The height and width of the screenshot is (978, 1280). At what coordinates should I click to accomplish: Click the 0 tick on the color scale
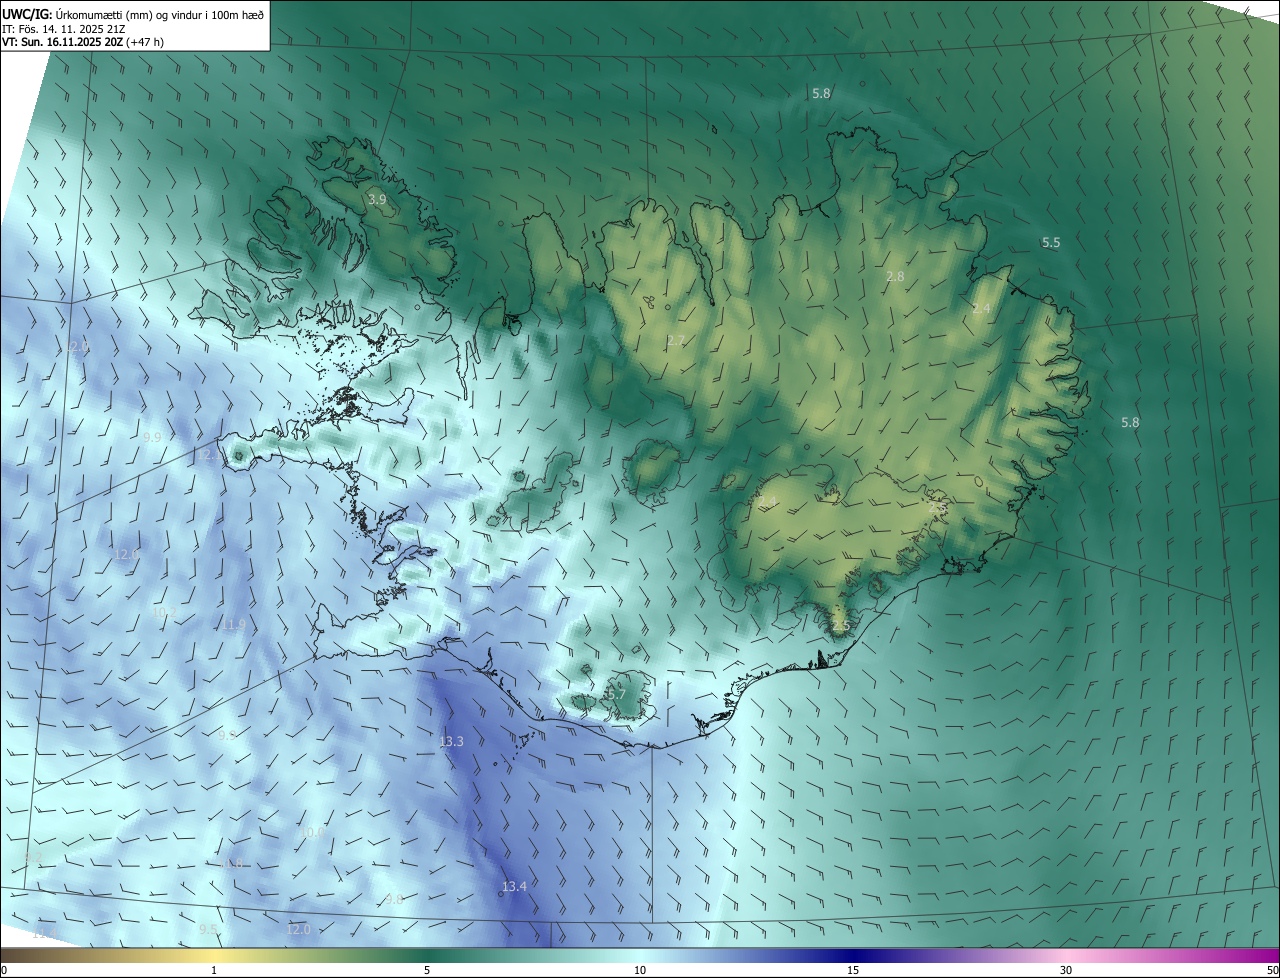tap(4, 970)
